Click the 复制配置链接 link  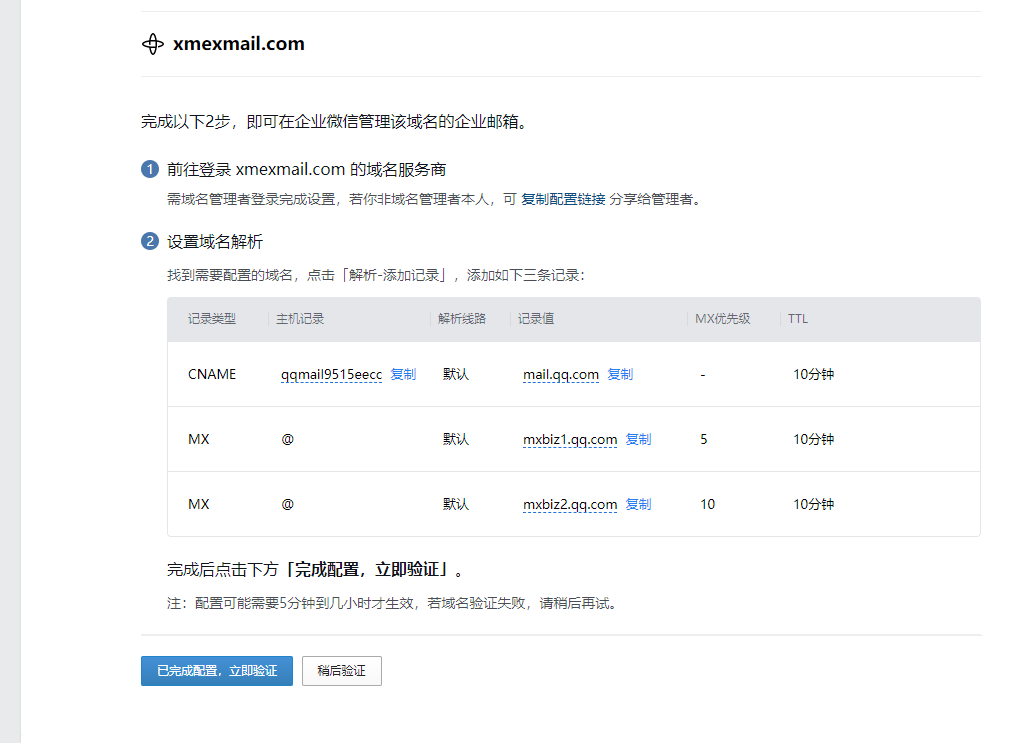coord(563,199)
